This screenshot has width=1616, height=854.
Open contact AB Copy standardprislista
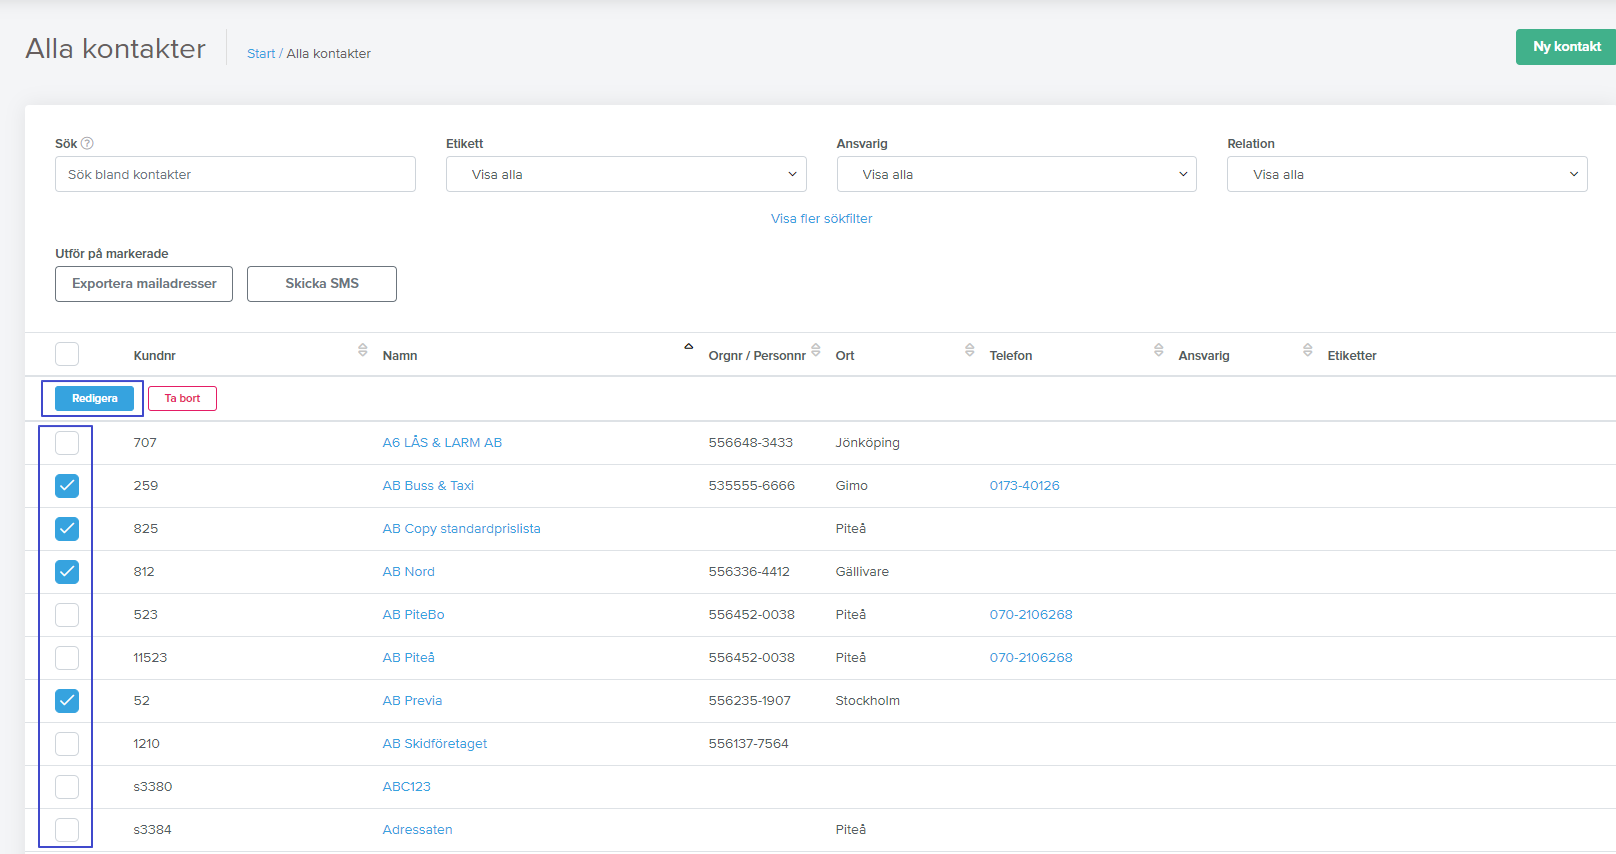click(461, 529)
